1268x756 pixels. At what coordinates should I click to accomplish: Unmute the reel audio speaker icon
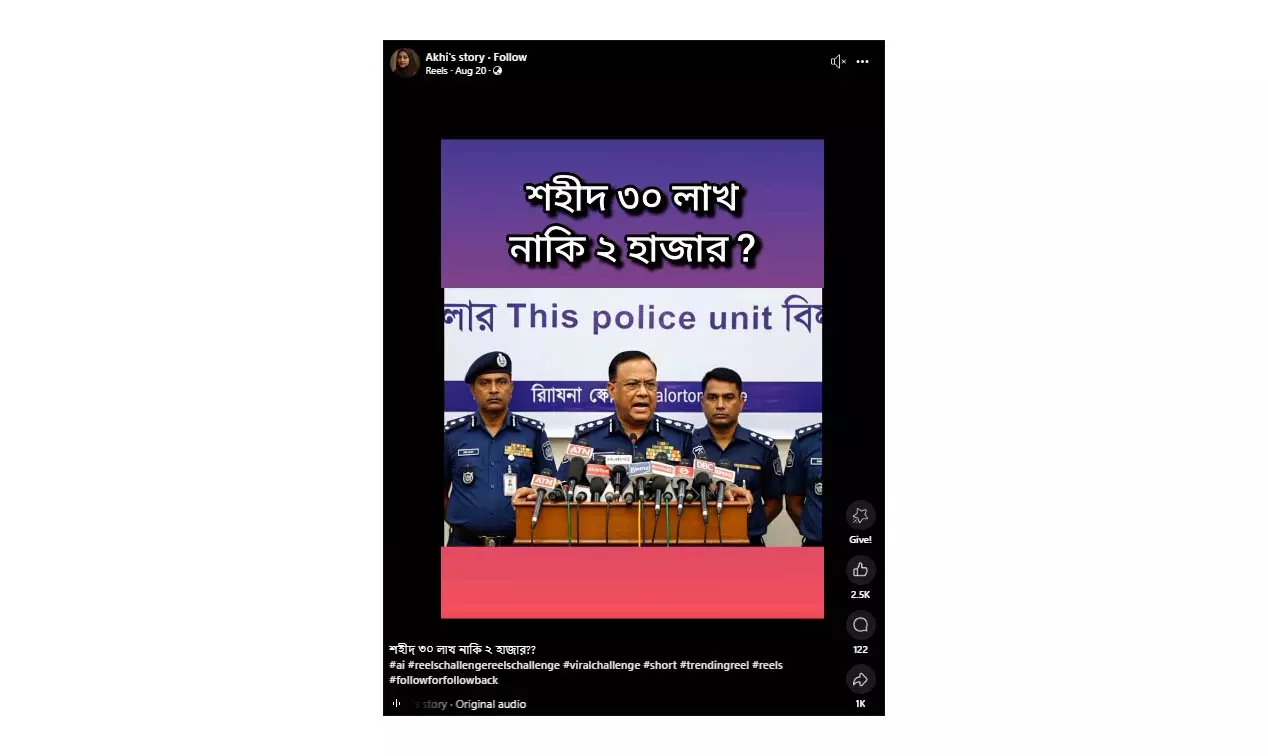pos(838,62)
